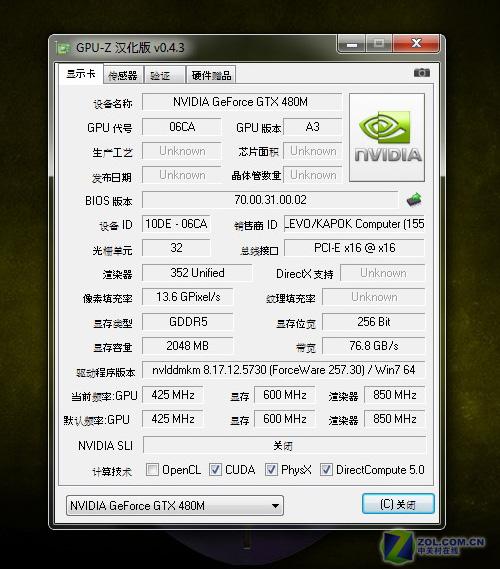Click the NVIDIA SLI status field 关闭
The image size is (500, 569).
(x=284, y=445)
